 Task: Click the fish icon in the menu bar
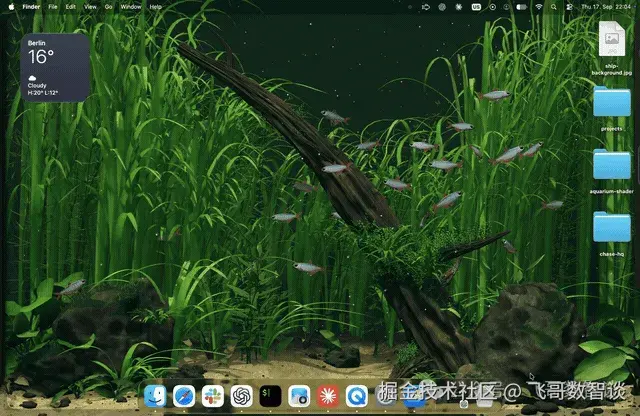point(425,7)
